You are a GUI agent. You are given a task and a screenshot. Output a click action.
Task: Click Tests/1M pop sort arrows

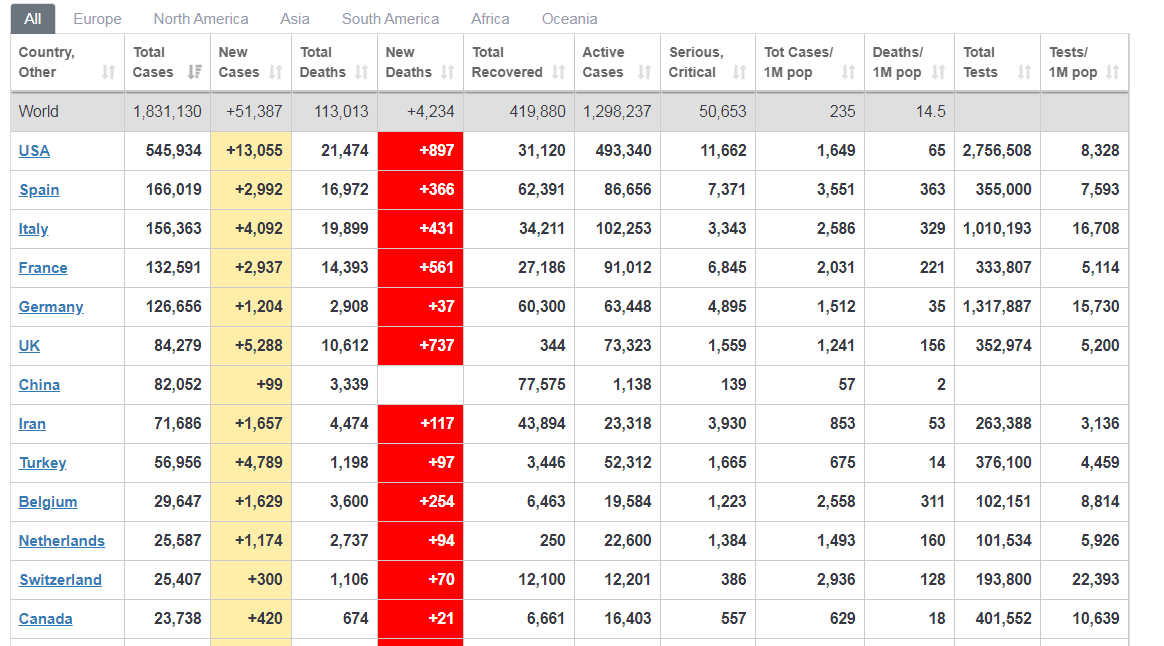click(1113, 72)
